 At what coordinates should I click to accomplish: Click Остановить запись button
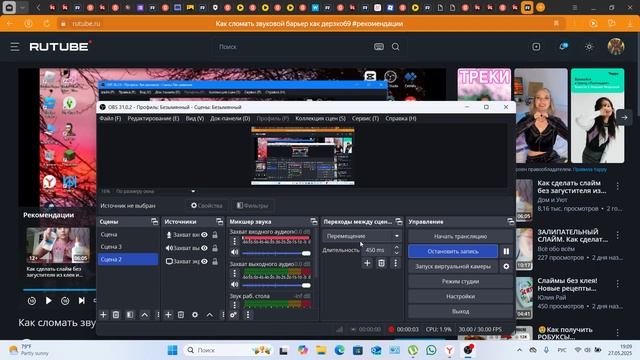click(x=453, y=251)
